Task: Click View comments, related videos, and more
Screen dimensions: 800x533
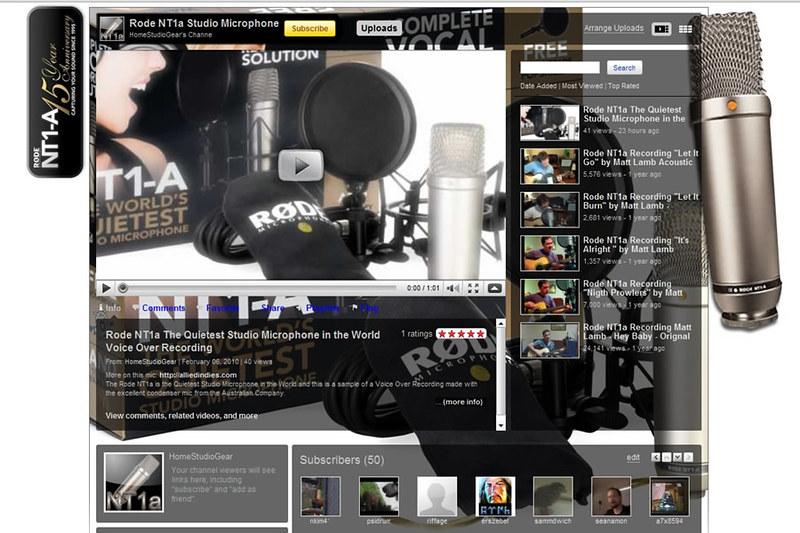Action: (x=182, y=416)
